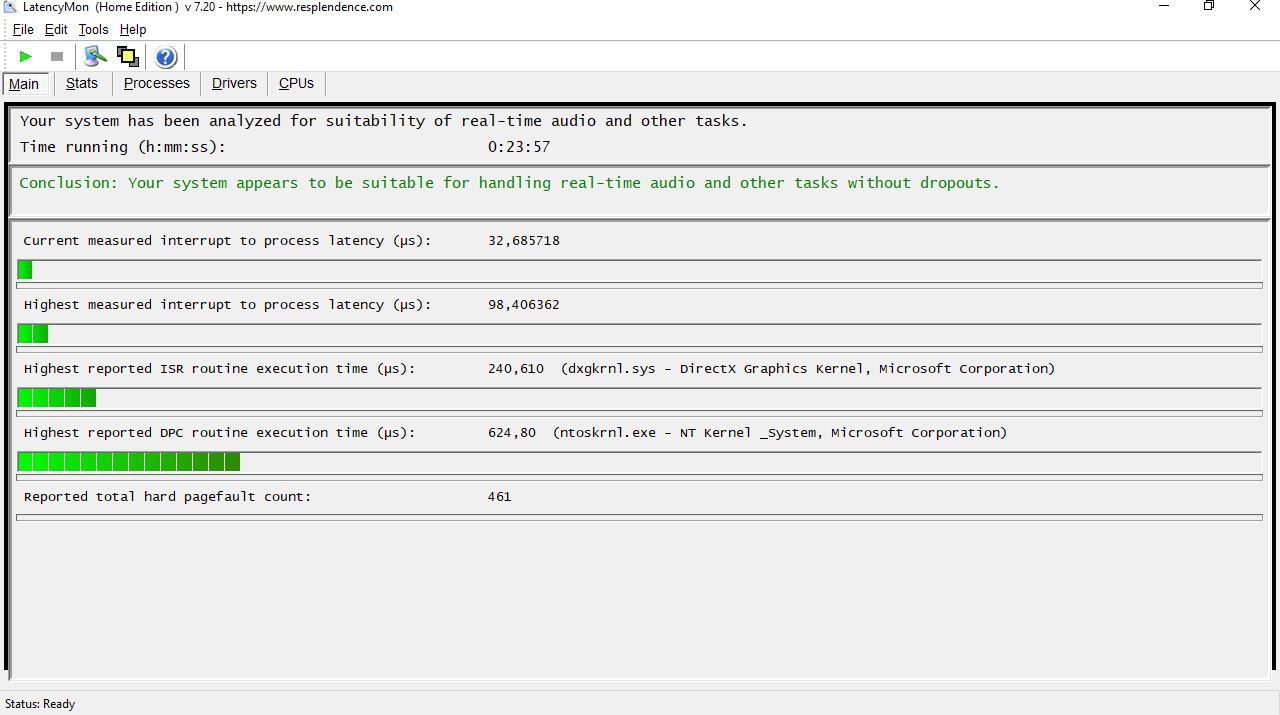Open the File menu

(x=23, y=30)
